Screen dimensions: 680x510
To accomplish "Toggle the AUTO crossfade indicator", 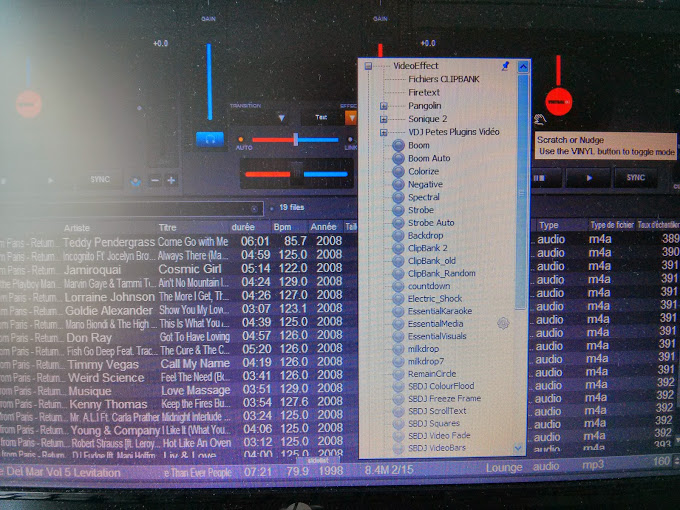I will coord(241,140).
